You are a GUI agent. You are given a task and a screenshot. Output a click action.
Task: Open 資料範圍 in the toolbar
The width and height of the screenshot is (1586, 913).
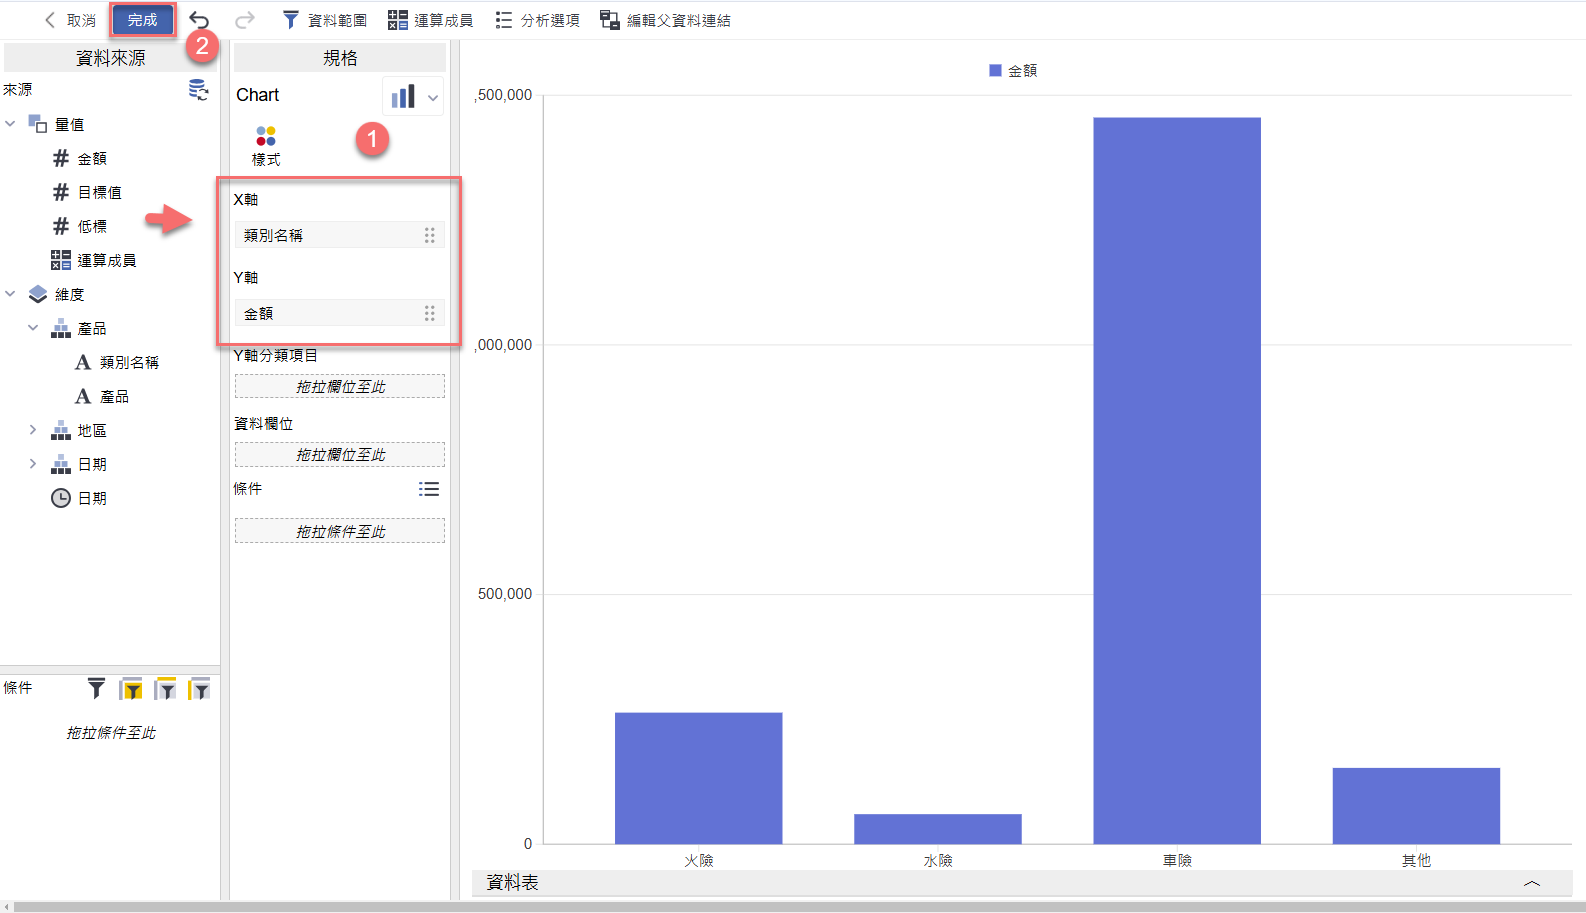tap(325, 20)
